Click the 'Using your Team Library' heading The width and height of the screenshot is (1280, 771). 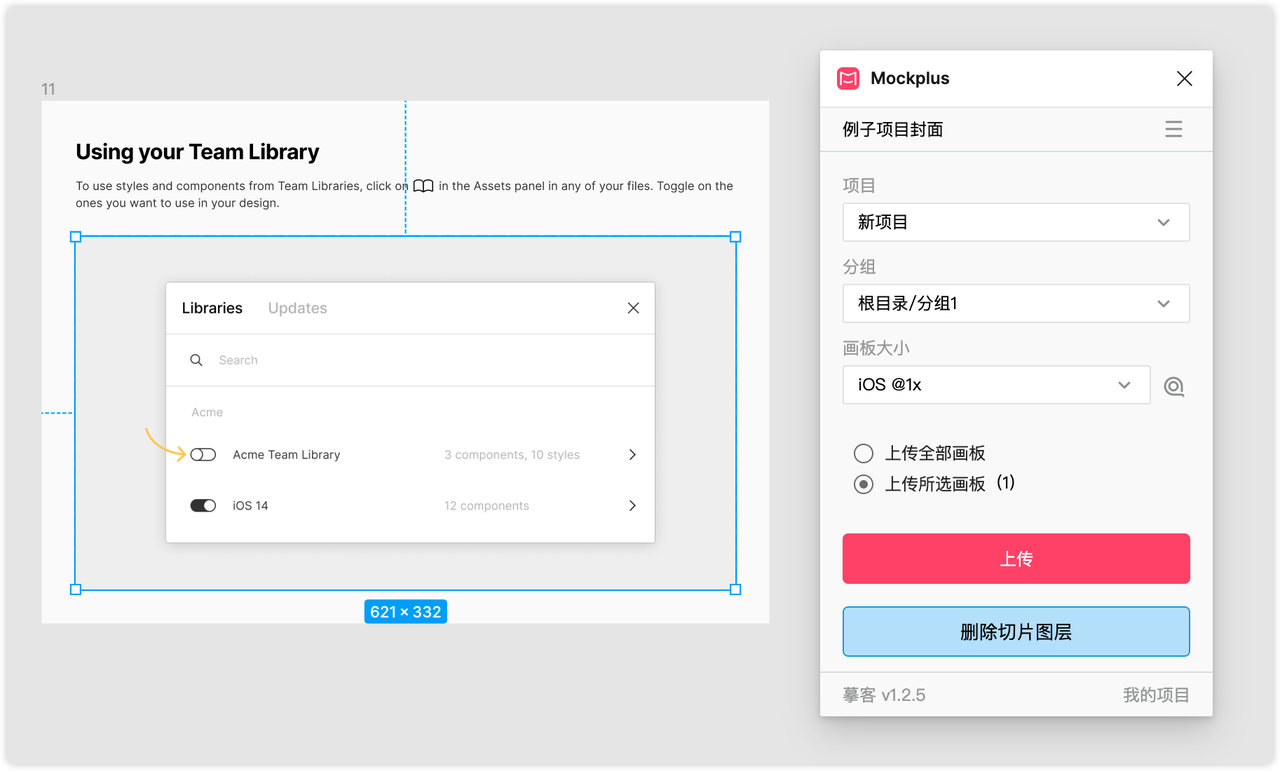pos(198,152)
